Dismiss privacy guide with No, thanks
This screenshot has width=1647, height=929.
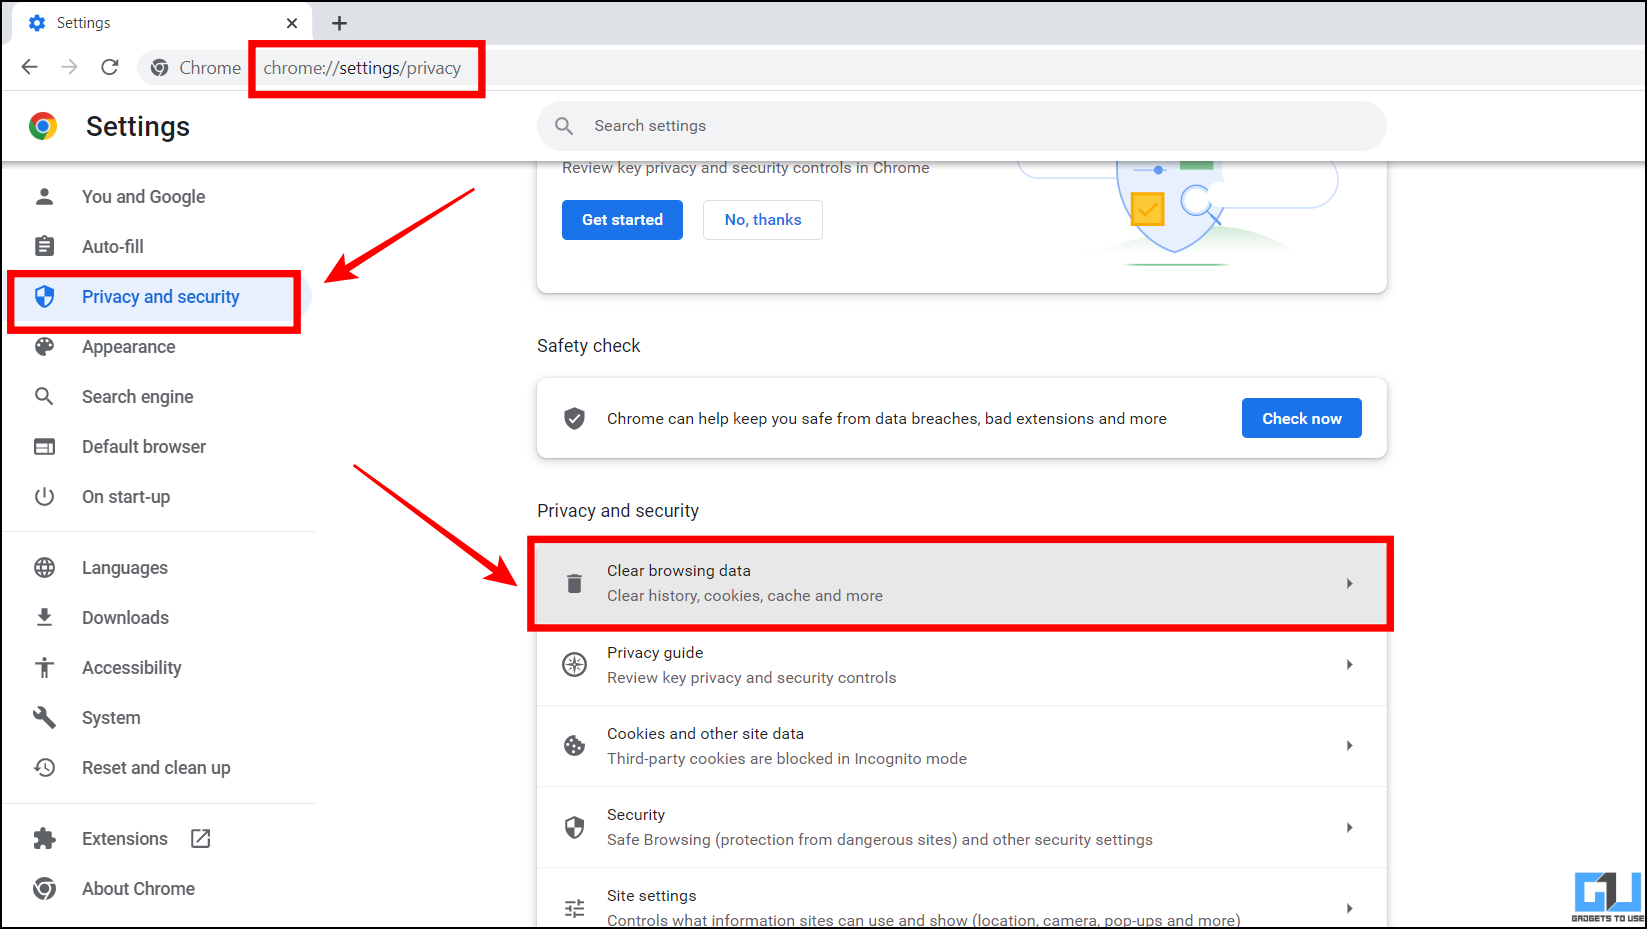point(762,220)
